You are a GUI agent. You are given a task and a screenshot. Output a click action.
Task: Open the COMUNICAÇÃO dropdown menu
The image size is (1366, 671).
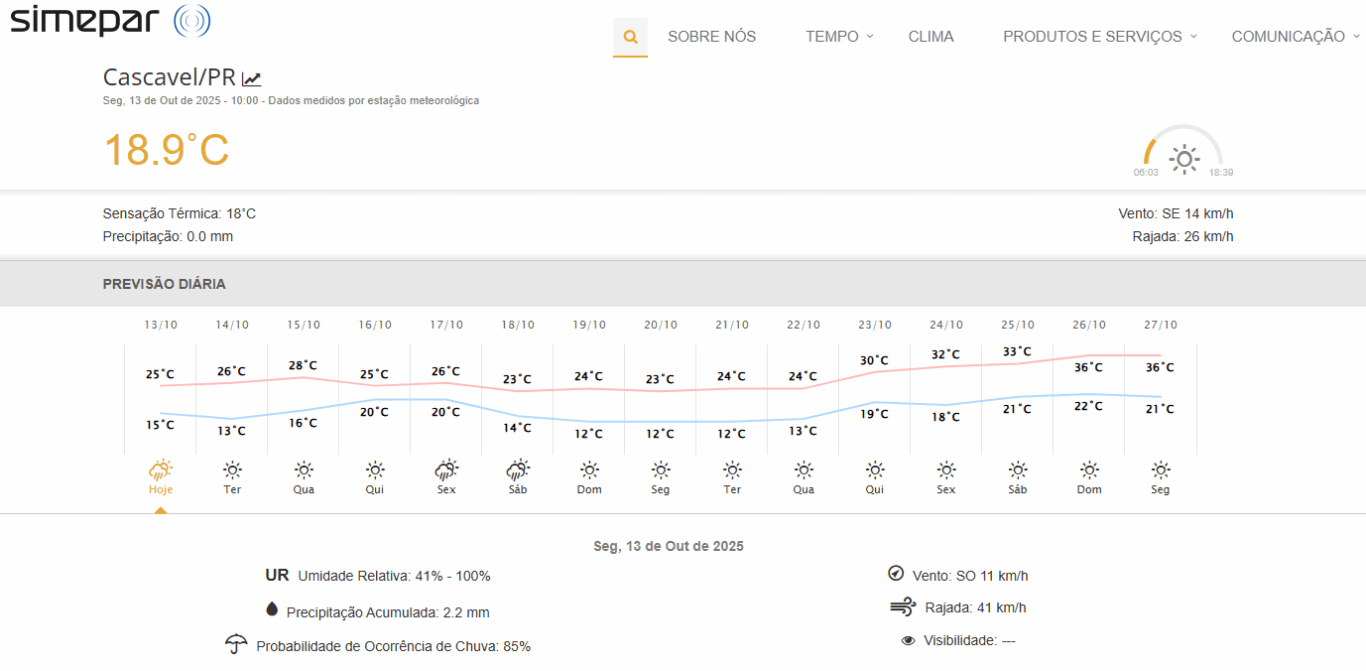(1295, 37)
